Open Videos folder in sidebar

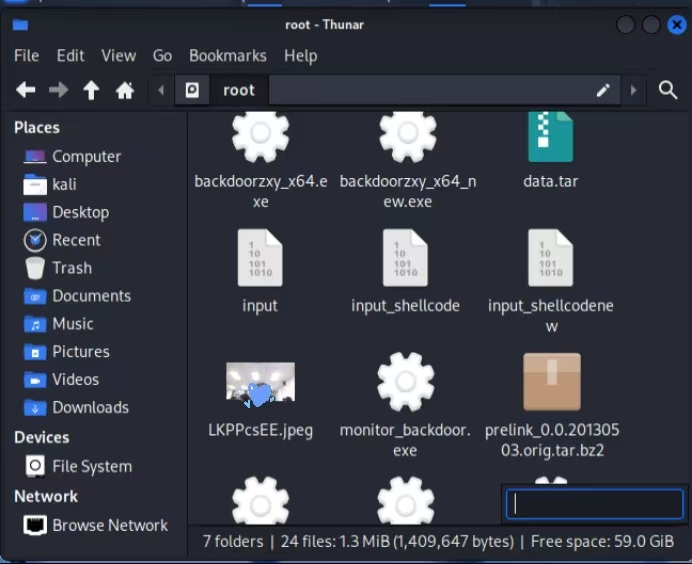pos(61,380)
